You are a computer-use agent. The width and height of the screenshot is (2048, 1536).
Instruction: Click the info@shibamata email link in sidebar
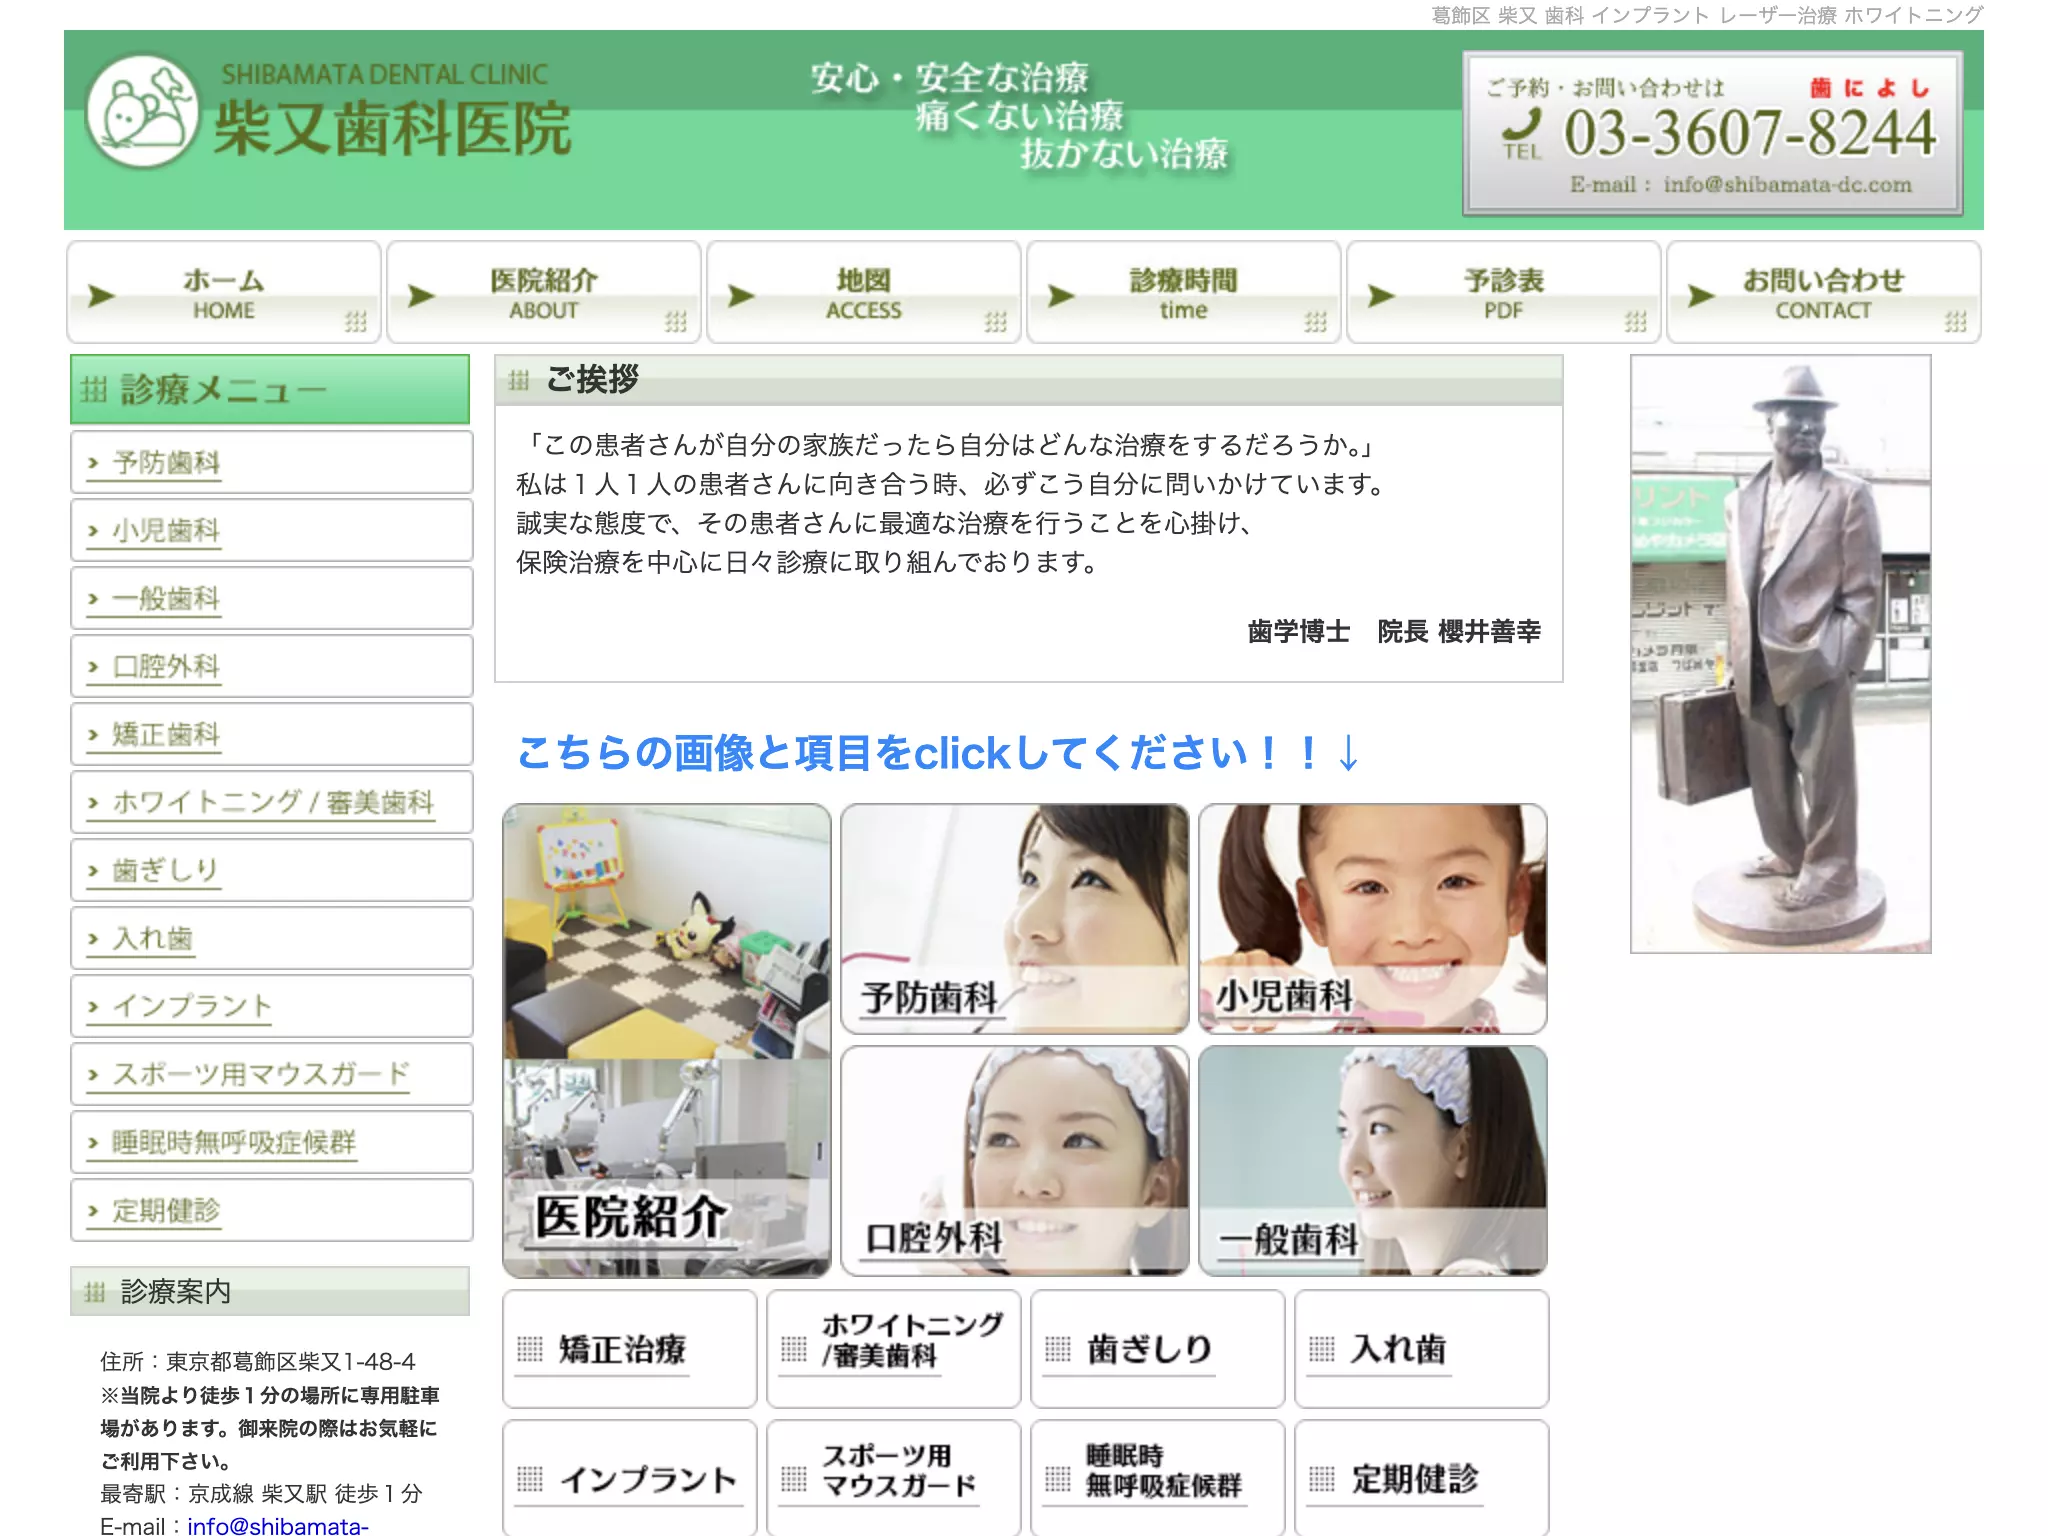click(278, 1526)
